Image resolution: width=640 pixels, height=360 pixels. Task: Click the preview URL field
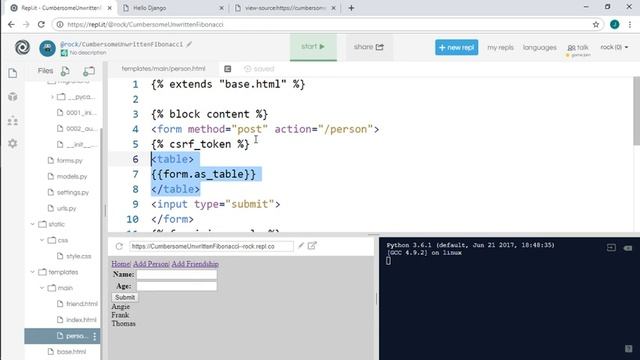click(x=211, y=246)
